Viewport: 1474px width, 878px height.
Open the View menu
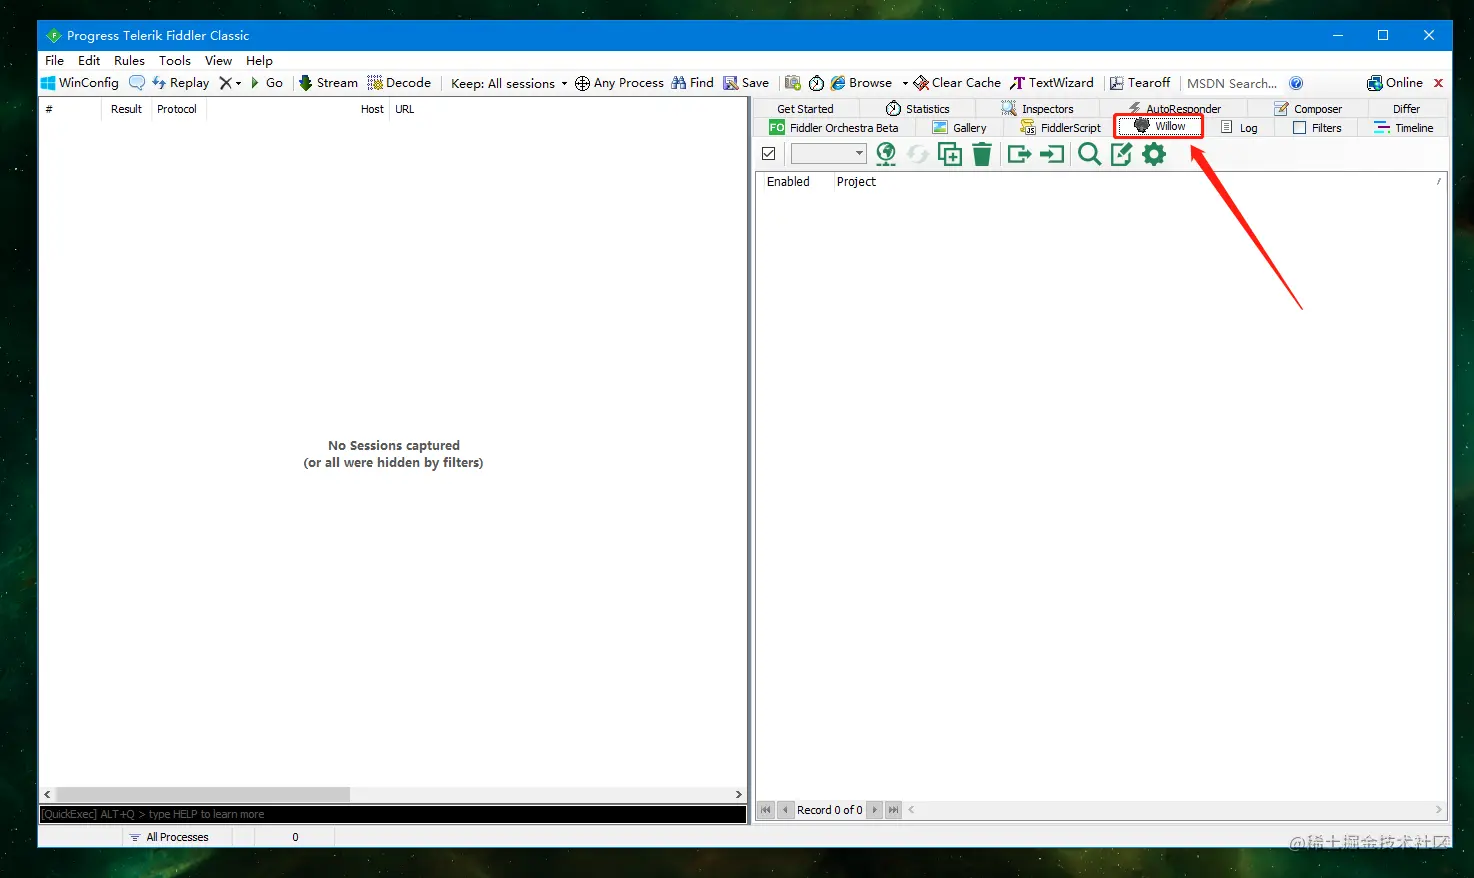click(x=218, y=60)
